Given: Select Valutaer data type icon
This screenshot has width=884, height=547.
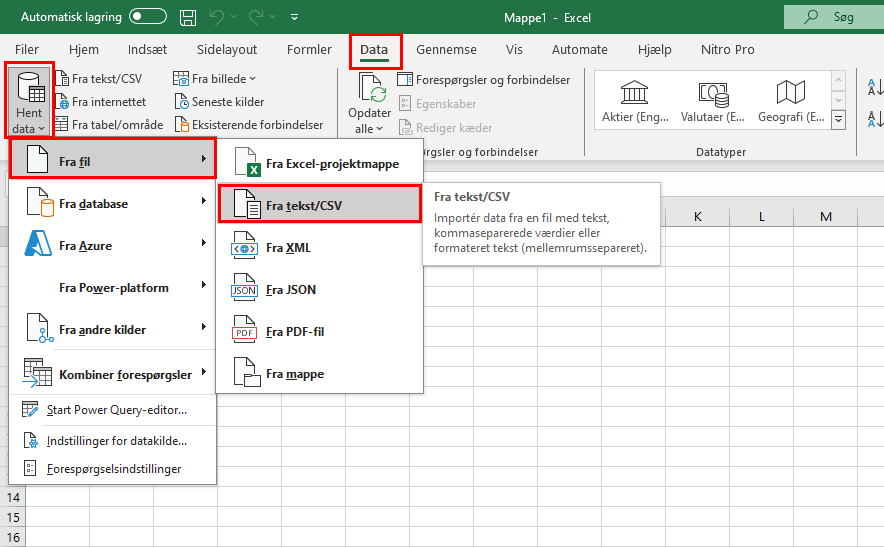Looking at the screenshot, I should pyautogui.click(x=713, y=94).
